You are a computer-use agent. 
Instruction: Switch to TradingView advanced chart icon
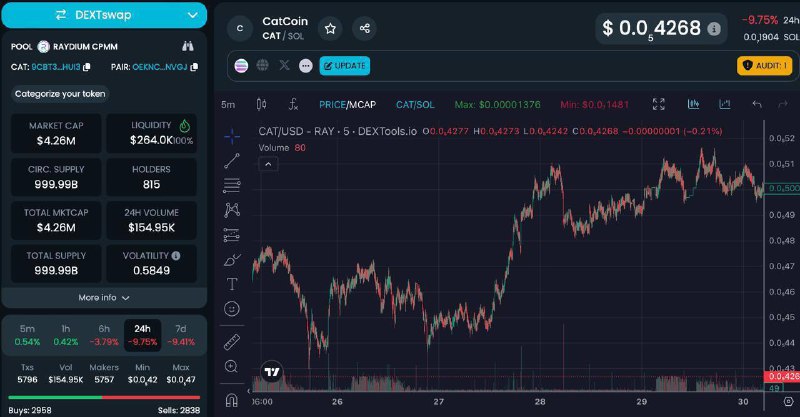tap(693, 104)
